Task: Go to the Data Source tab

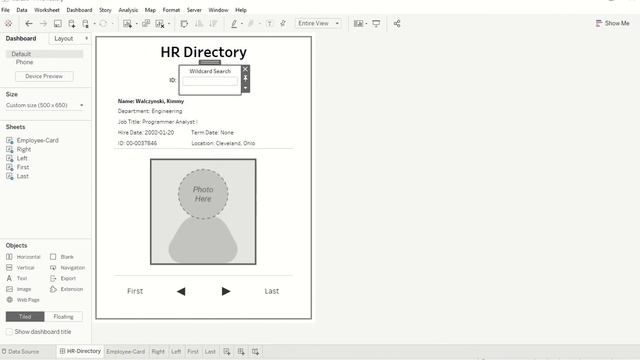Action: 20,351
